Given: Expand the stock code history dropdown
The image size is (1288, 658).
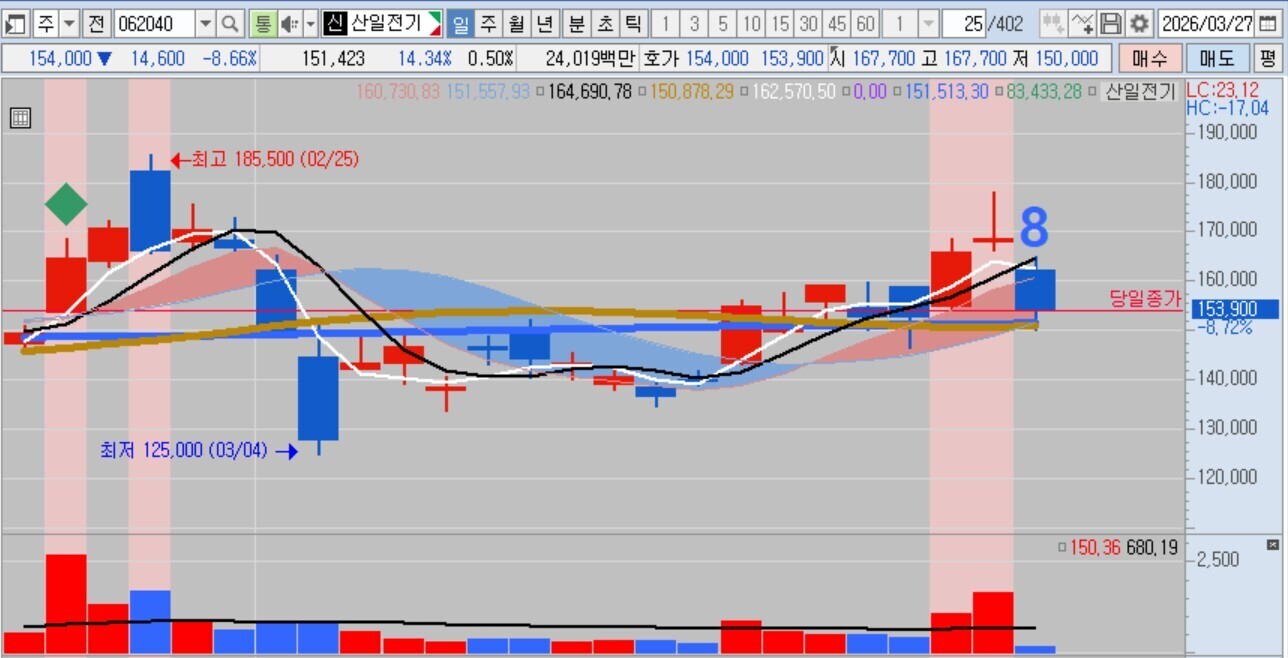Looking at the screenshot, I should pos(205,23).
